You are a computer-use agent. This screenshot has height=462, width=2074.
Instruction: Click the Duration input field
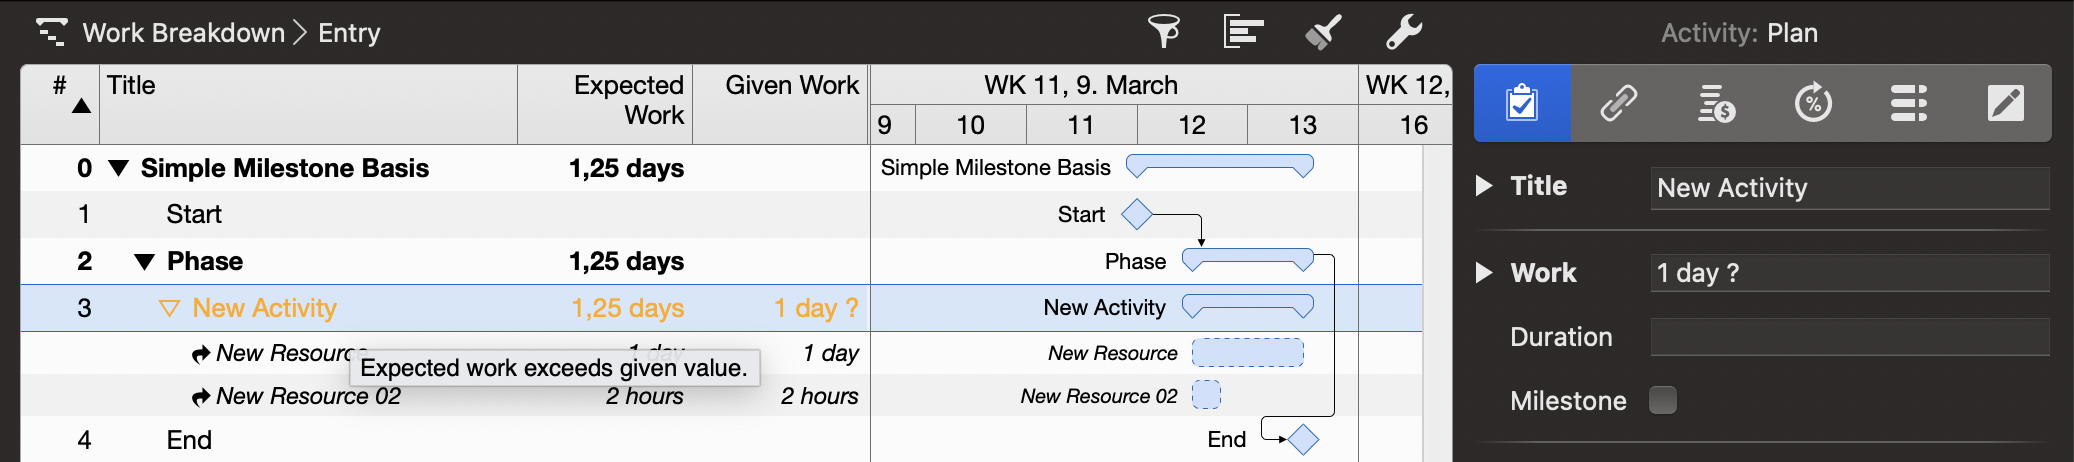coord(1849,337)
